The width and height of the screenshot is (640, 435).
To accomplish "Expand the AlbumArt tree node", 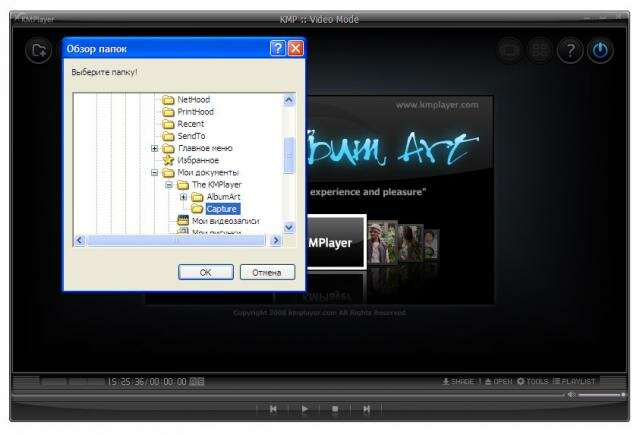I will pyautogui.click(x=184, y=197).
